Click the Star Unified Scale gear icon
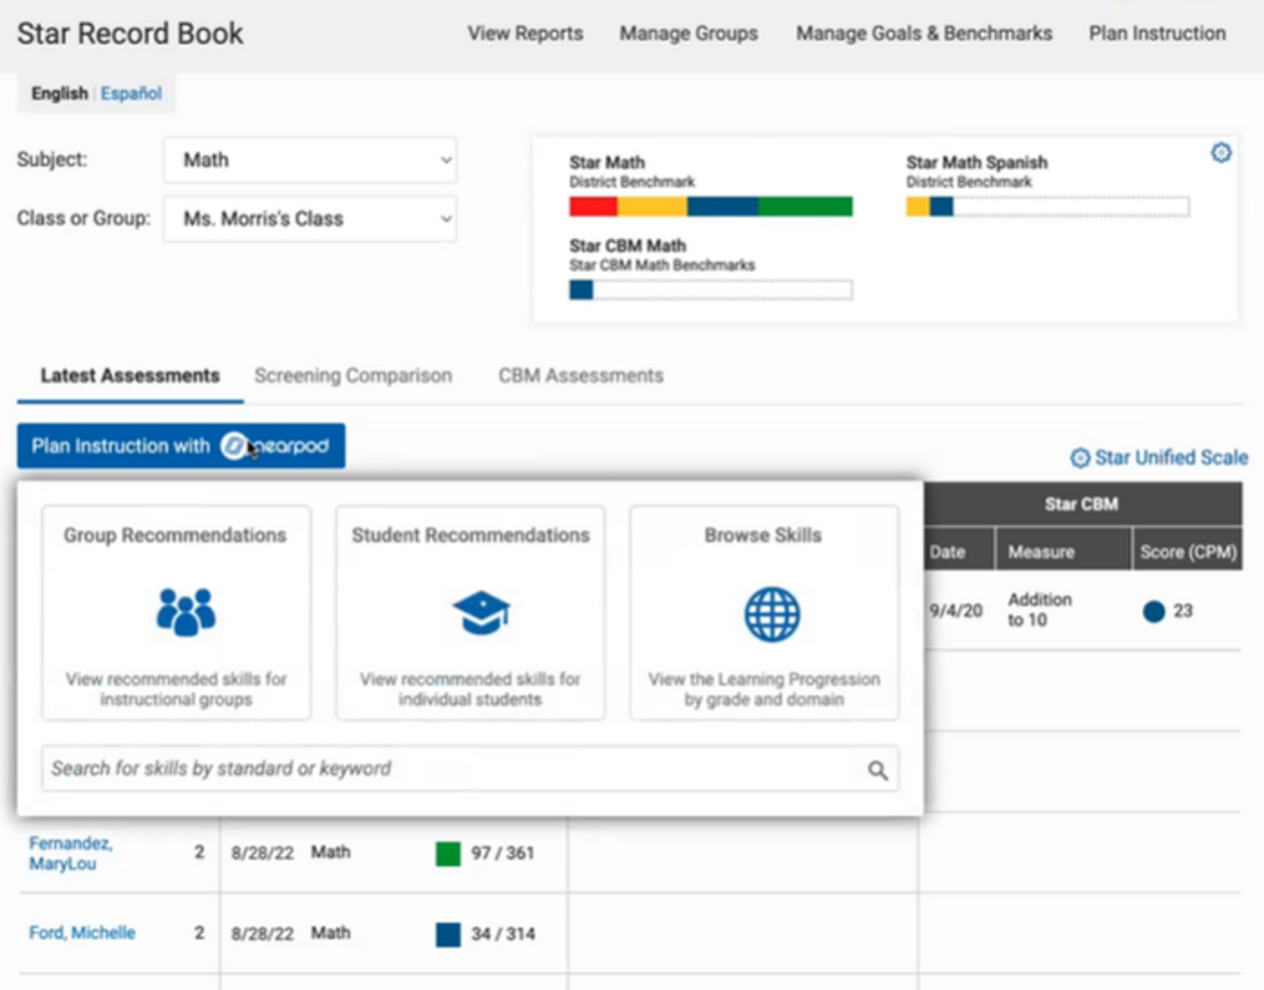 (1080, 458)
